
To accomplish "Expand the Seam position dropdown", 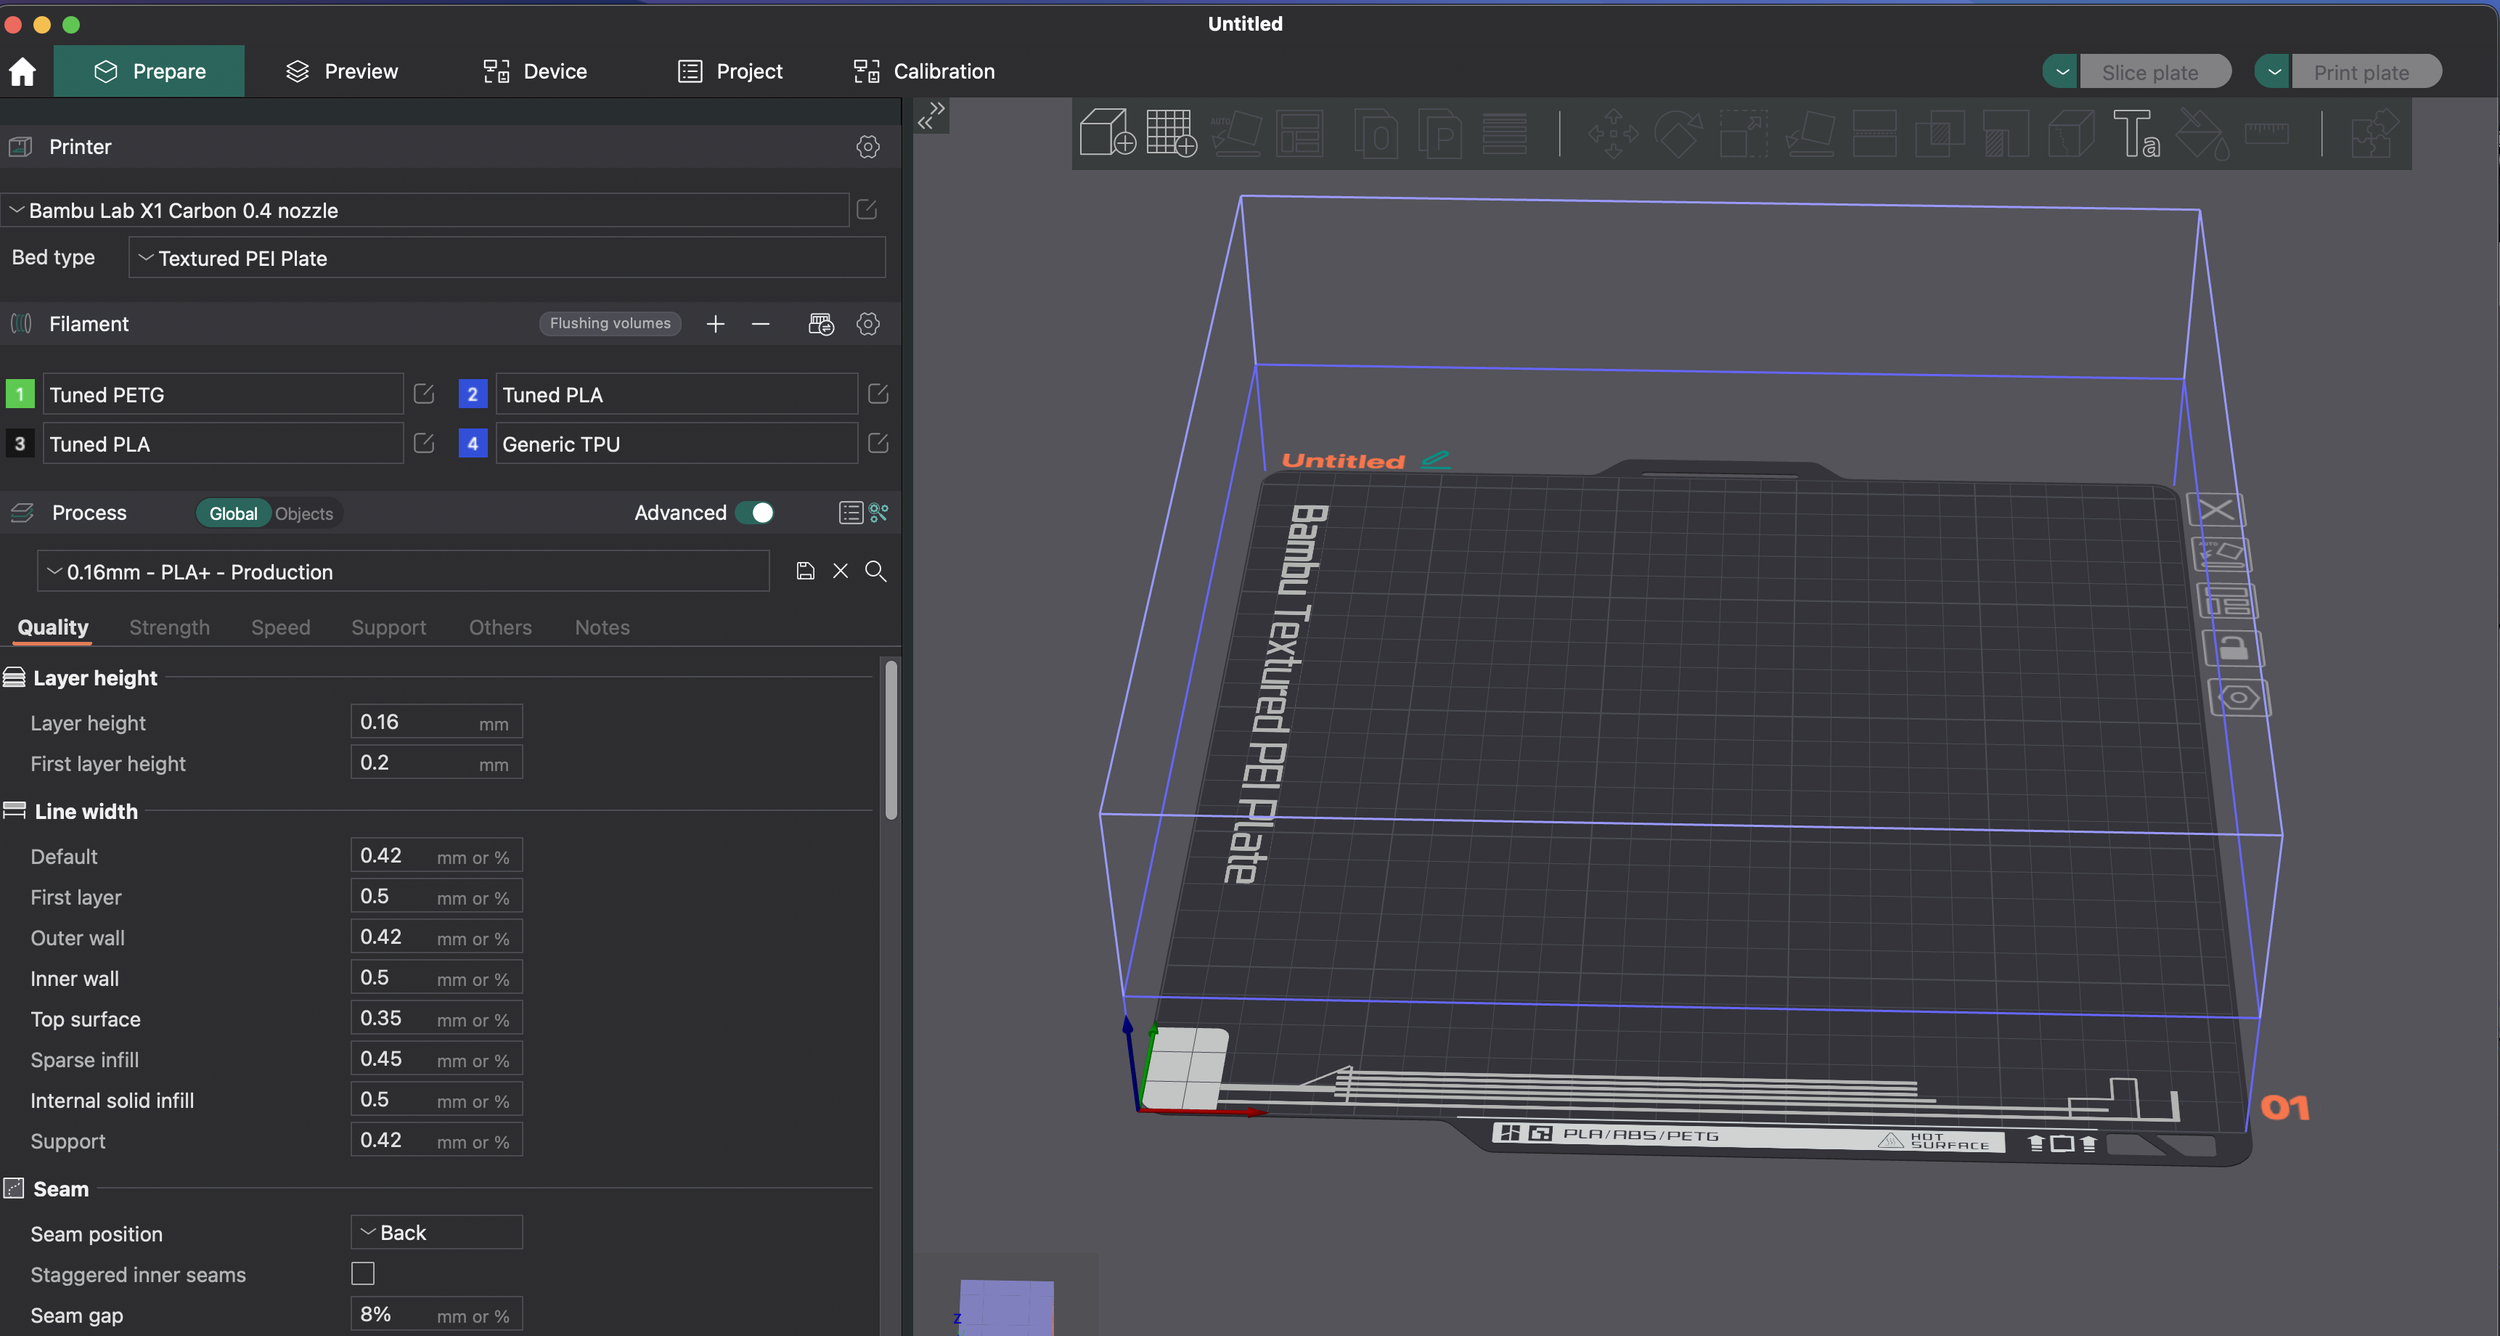I will [x=436, y=1232].
